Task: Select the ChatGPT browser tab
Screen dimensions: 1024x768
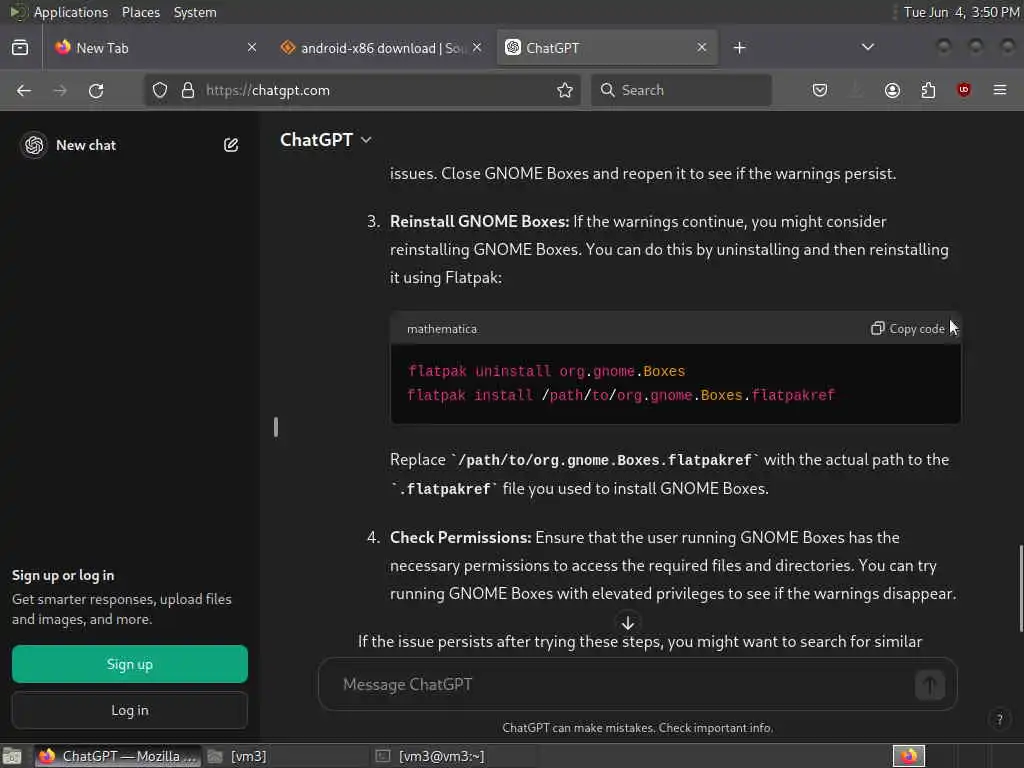Action: pyautogui.click(x=607, y=48)
